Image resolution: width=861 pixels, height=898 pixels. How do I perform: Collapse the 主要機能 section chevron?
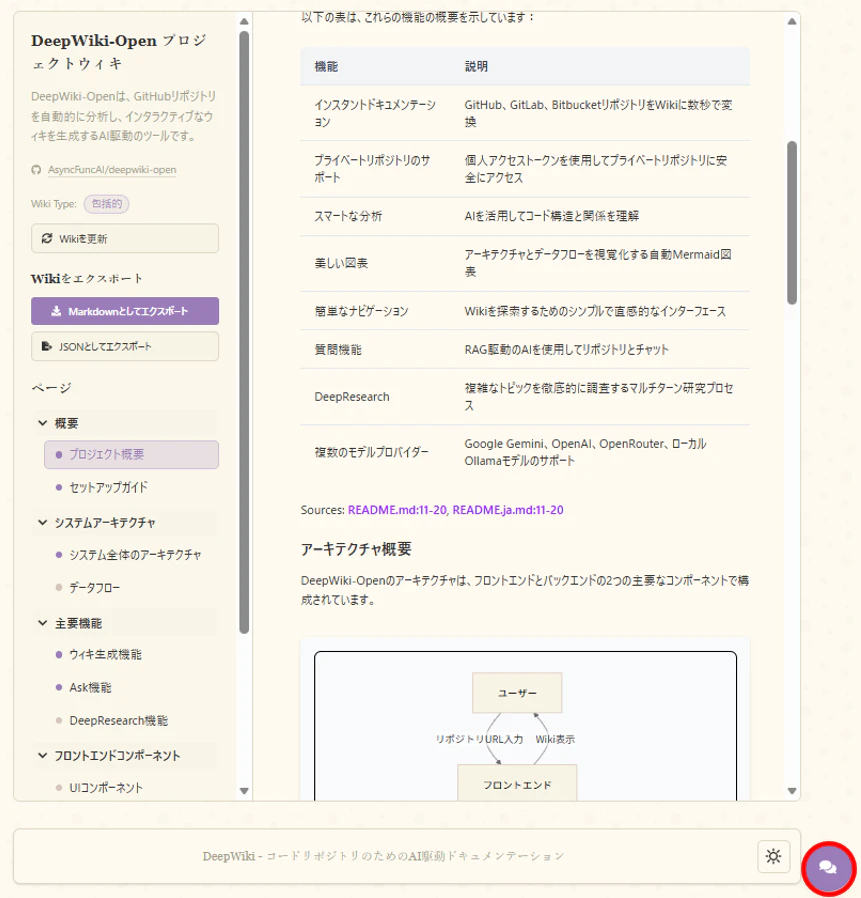tap(42, 623)
